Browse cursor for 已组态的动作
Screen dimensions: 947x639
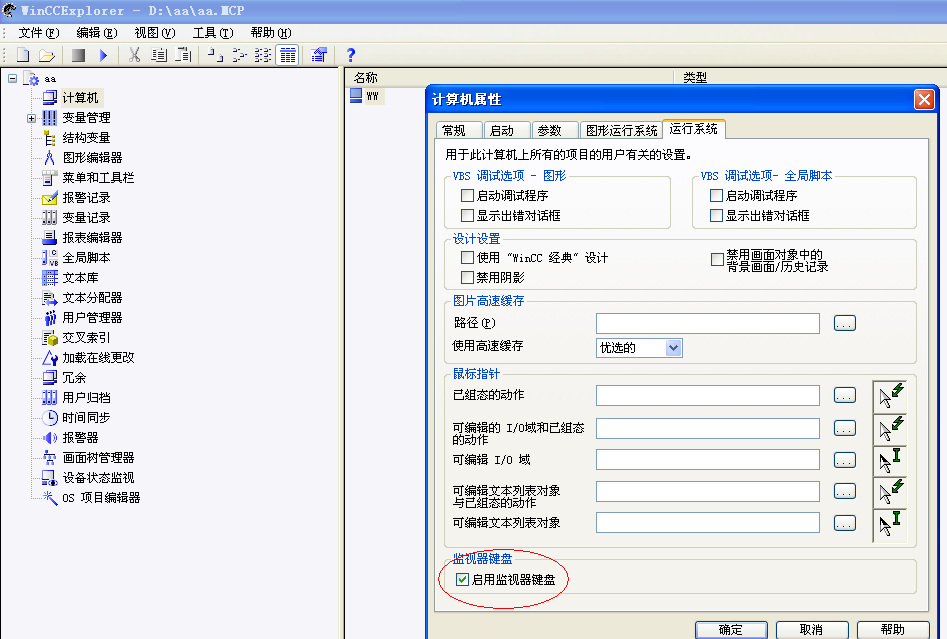click(844, 396)
